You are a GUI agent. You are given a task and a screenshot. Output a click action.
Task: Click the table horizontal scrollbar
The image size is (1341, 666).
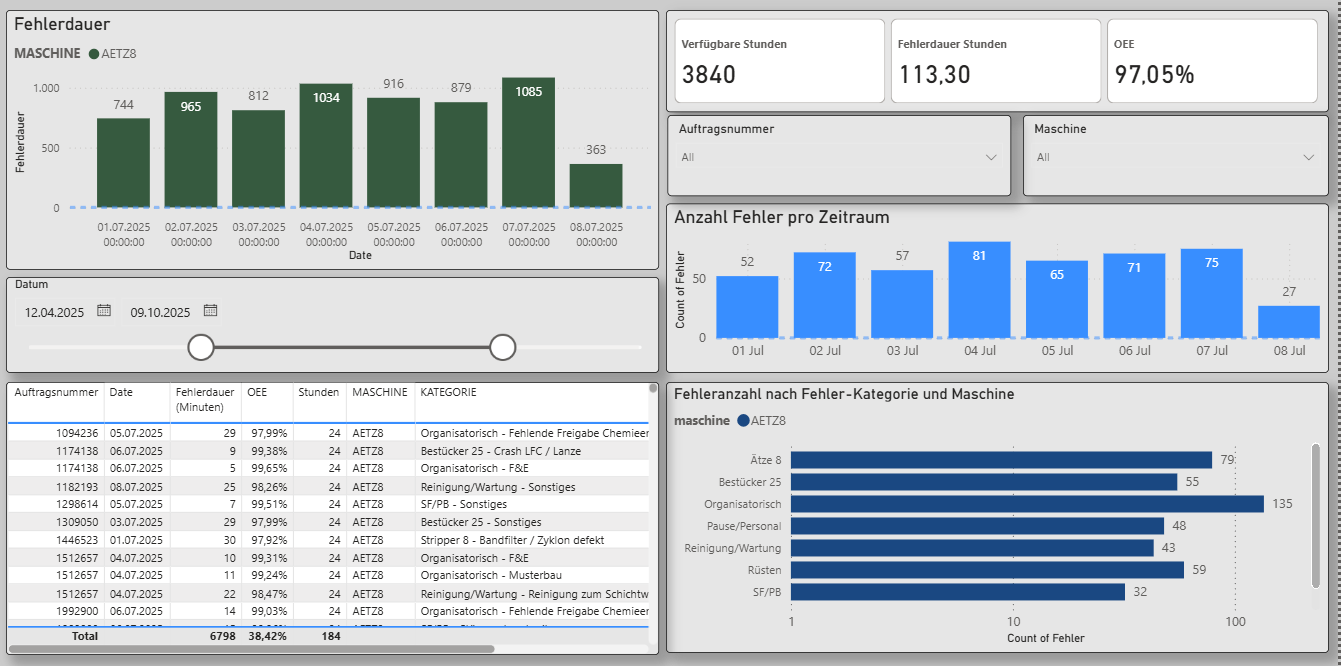point(250,649)
